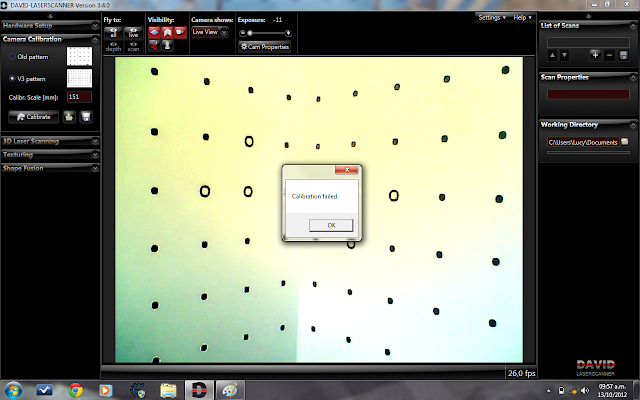The image size is (640, 400).
Task: Open Cam Properties
Action: coord(264,47)
